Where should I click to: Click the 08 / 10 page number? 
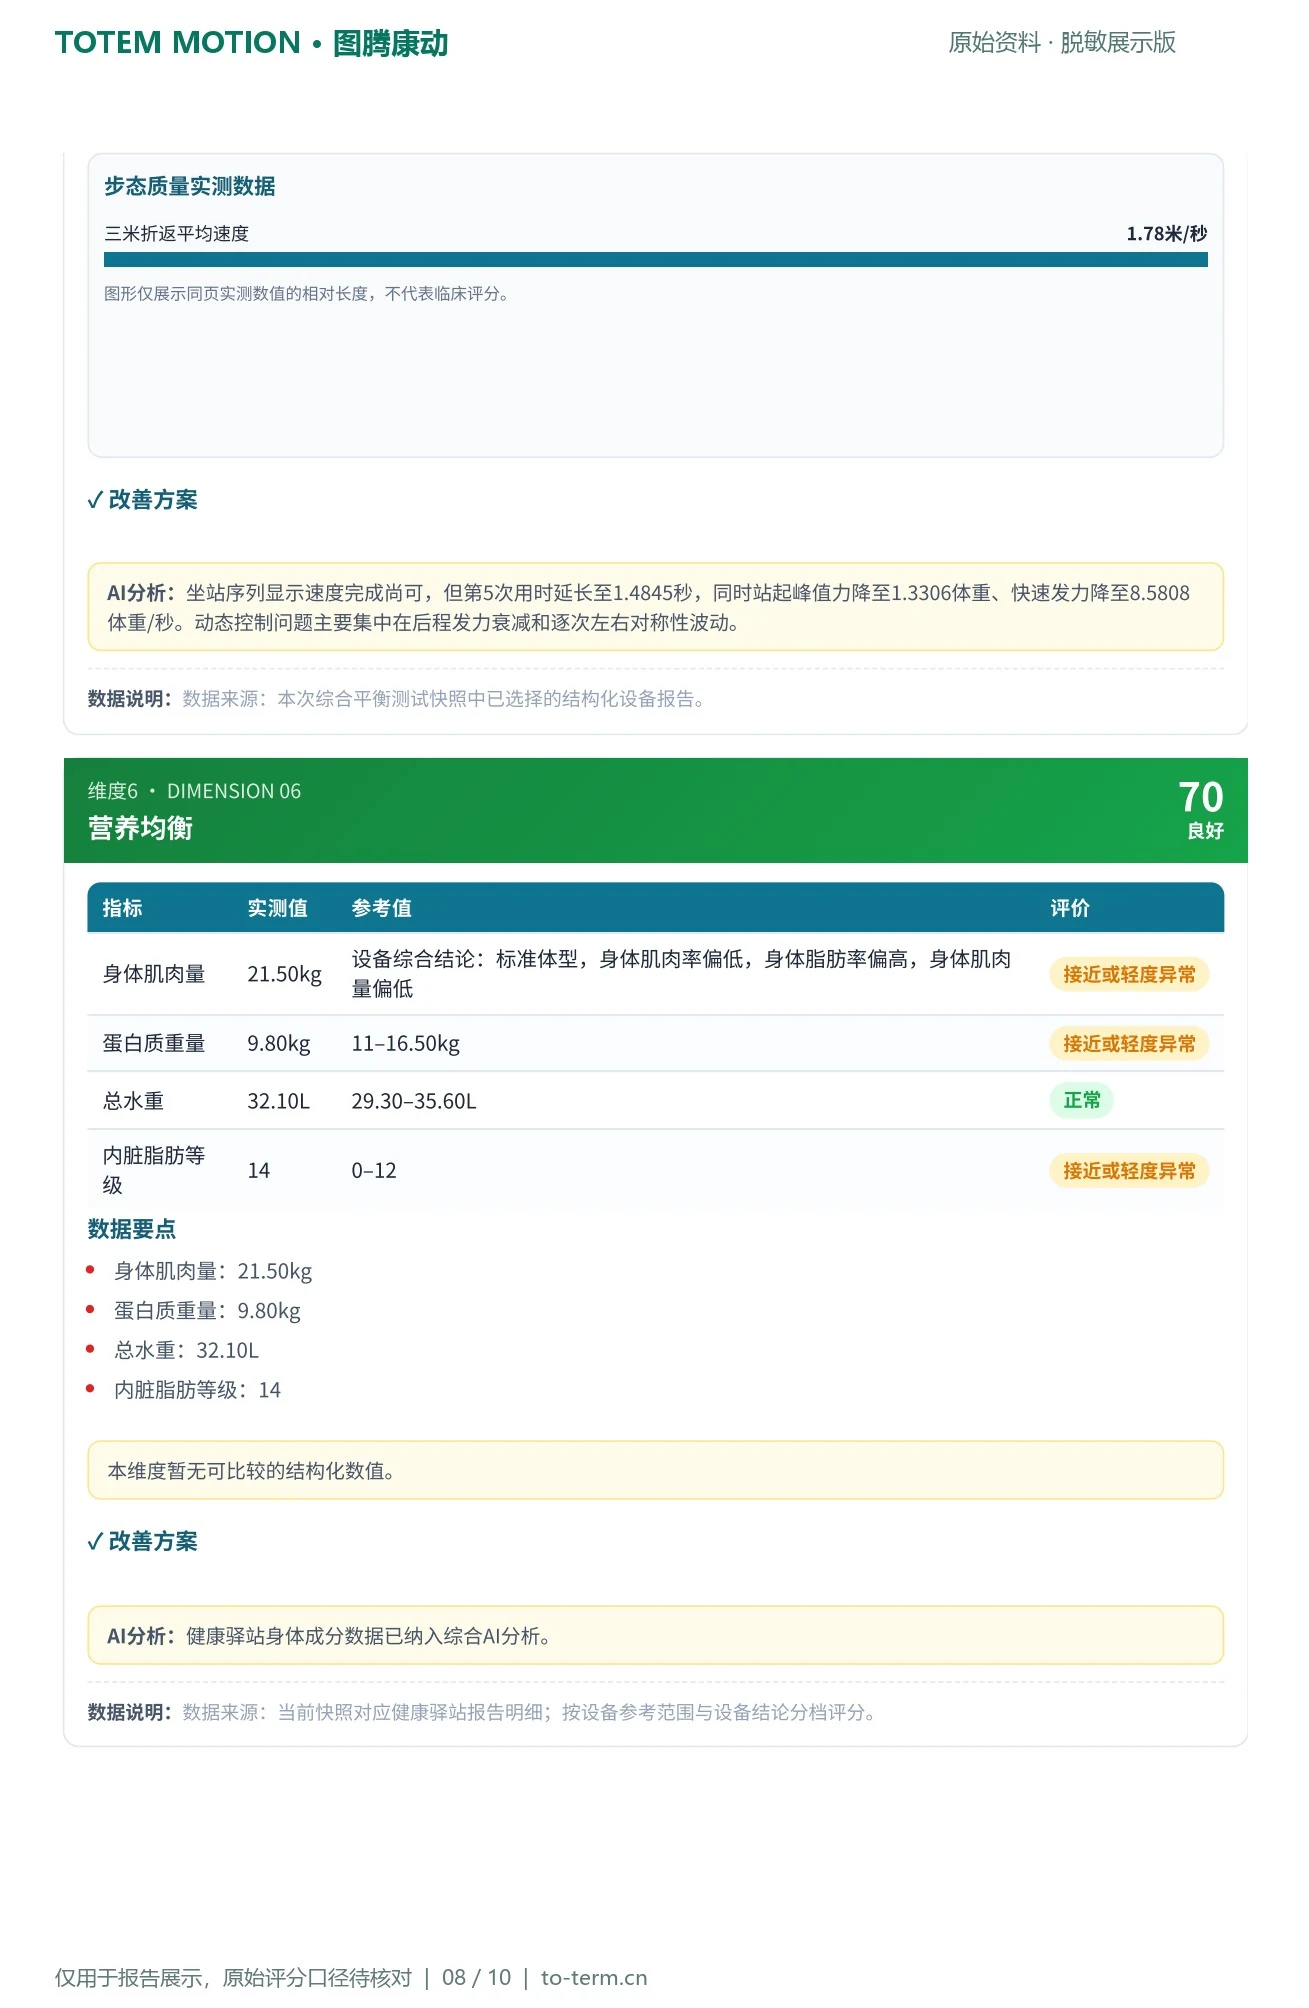coord(476,1977)
